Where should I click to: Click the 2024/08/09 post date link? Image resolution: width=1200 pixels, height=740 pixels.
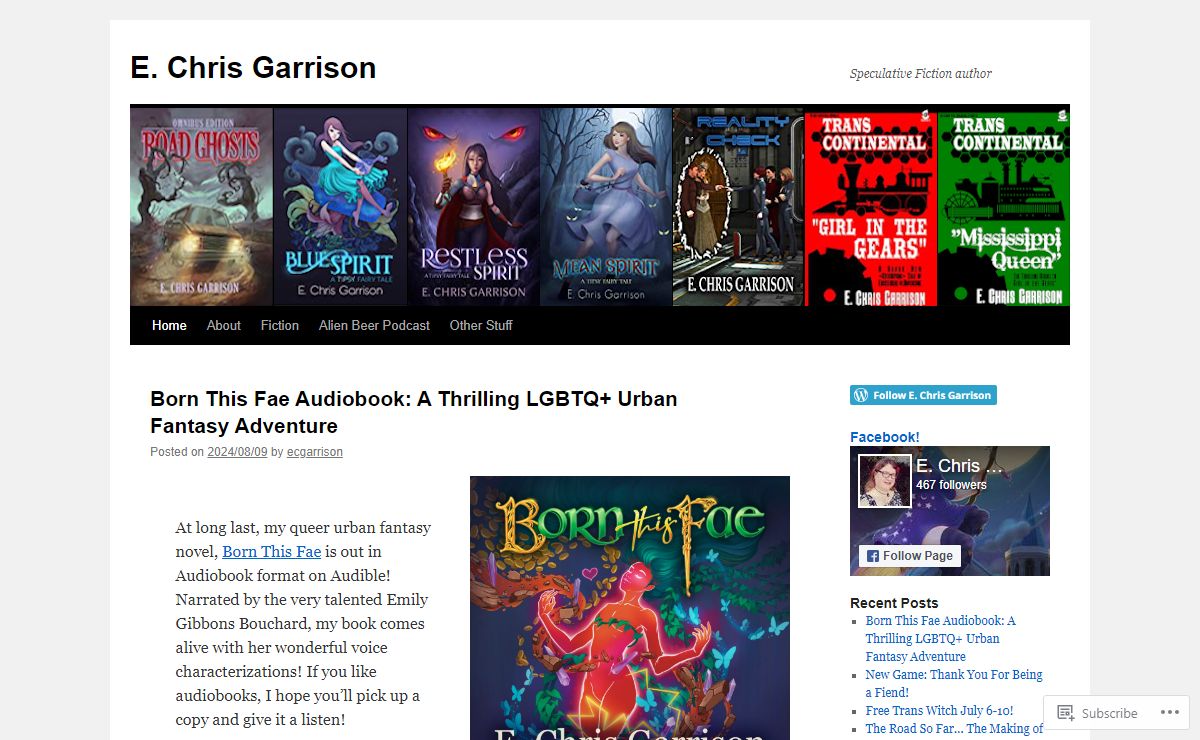coord(237,452)
